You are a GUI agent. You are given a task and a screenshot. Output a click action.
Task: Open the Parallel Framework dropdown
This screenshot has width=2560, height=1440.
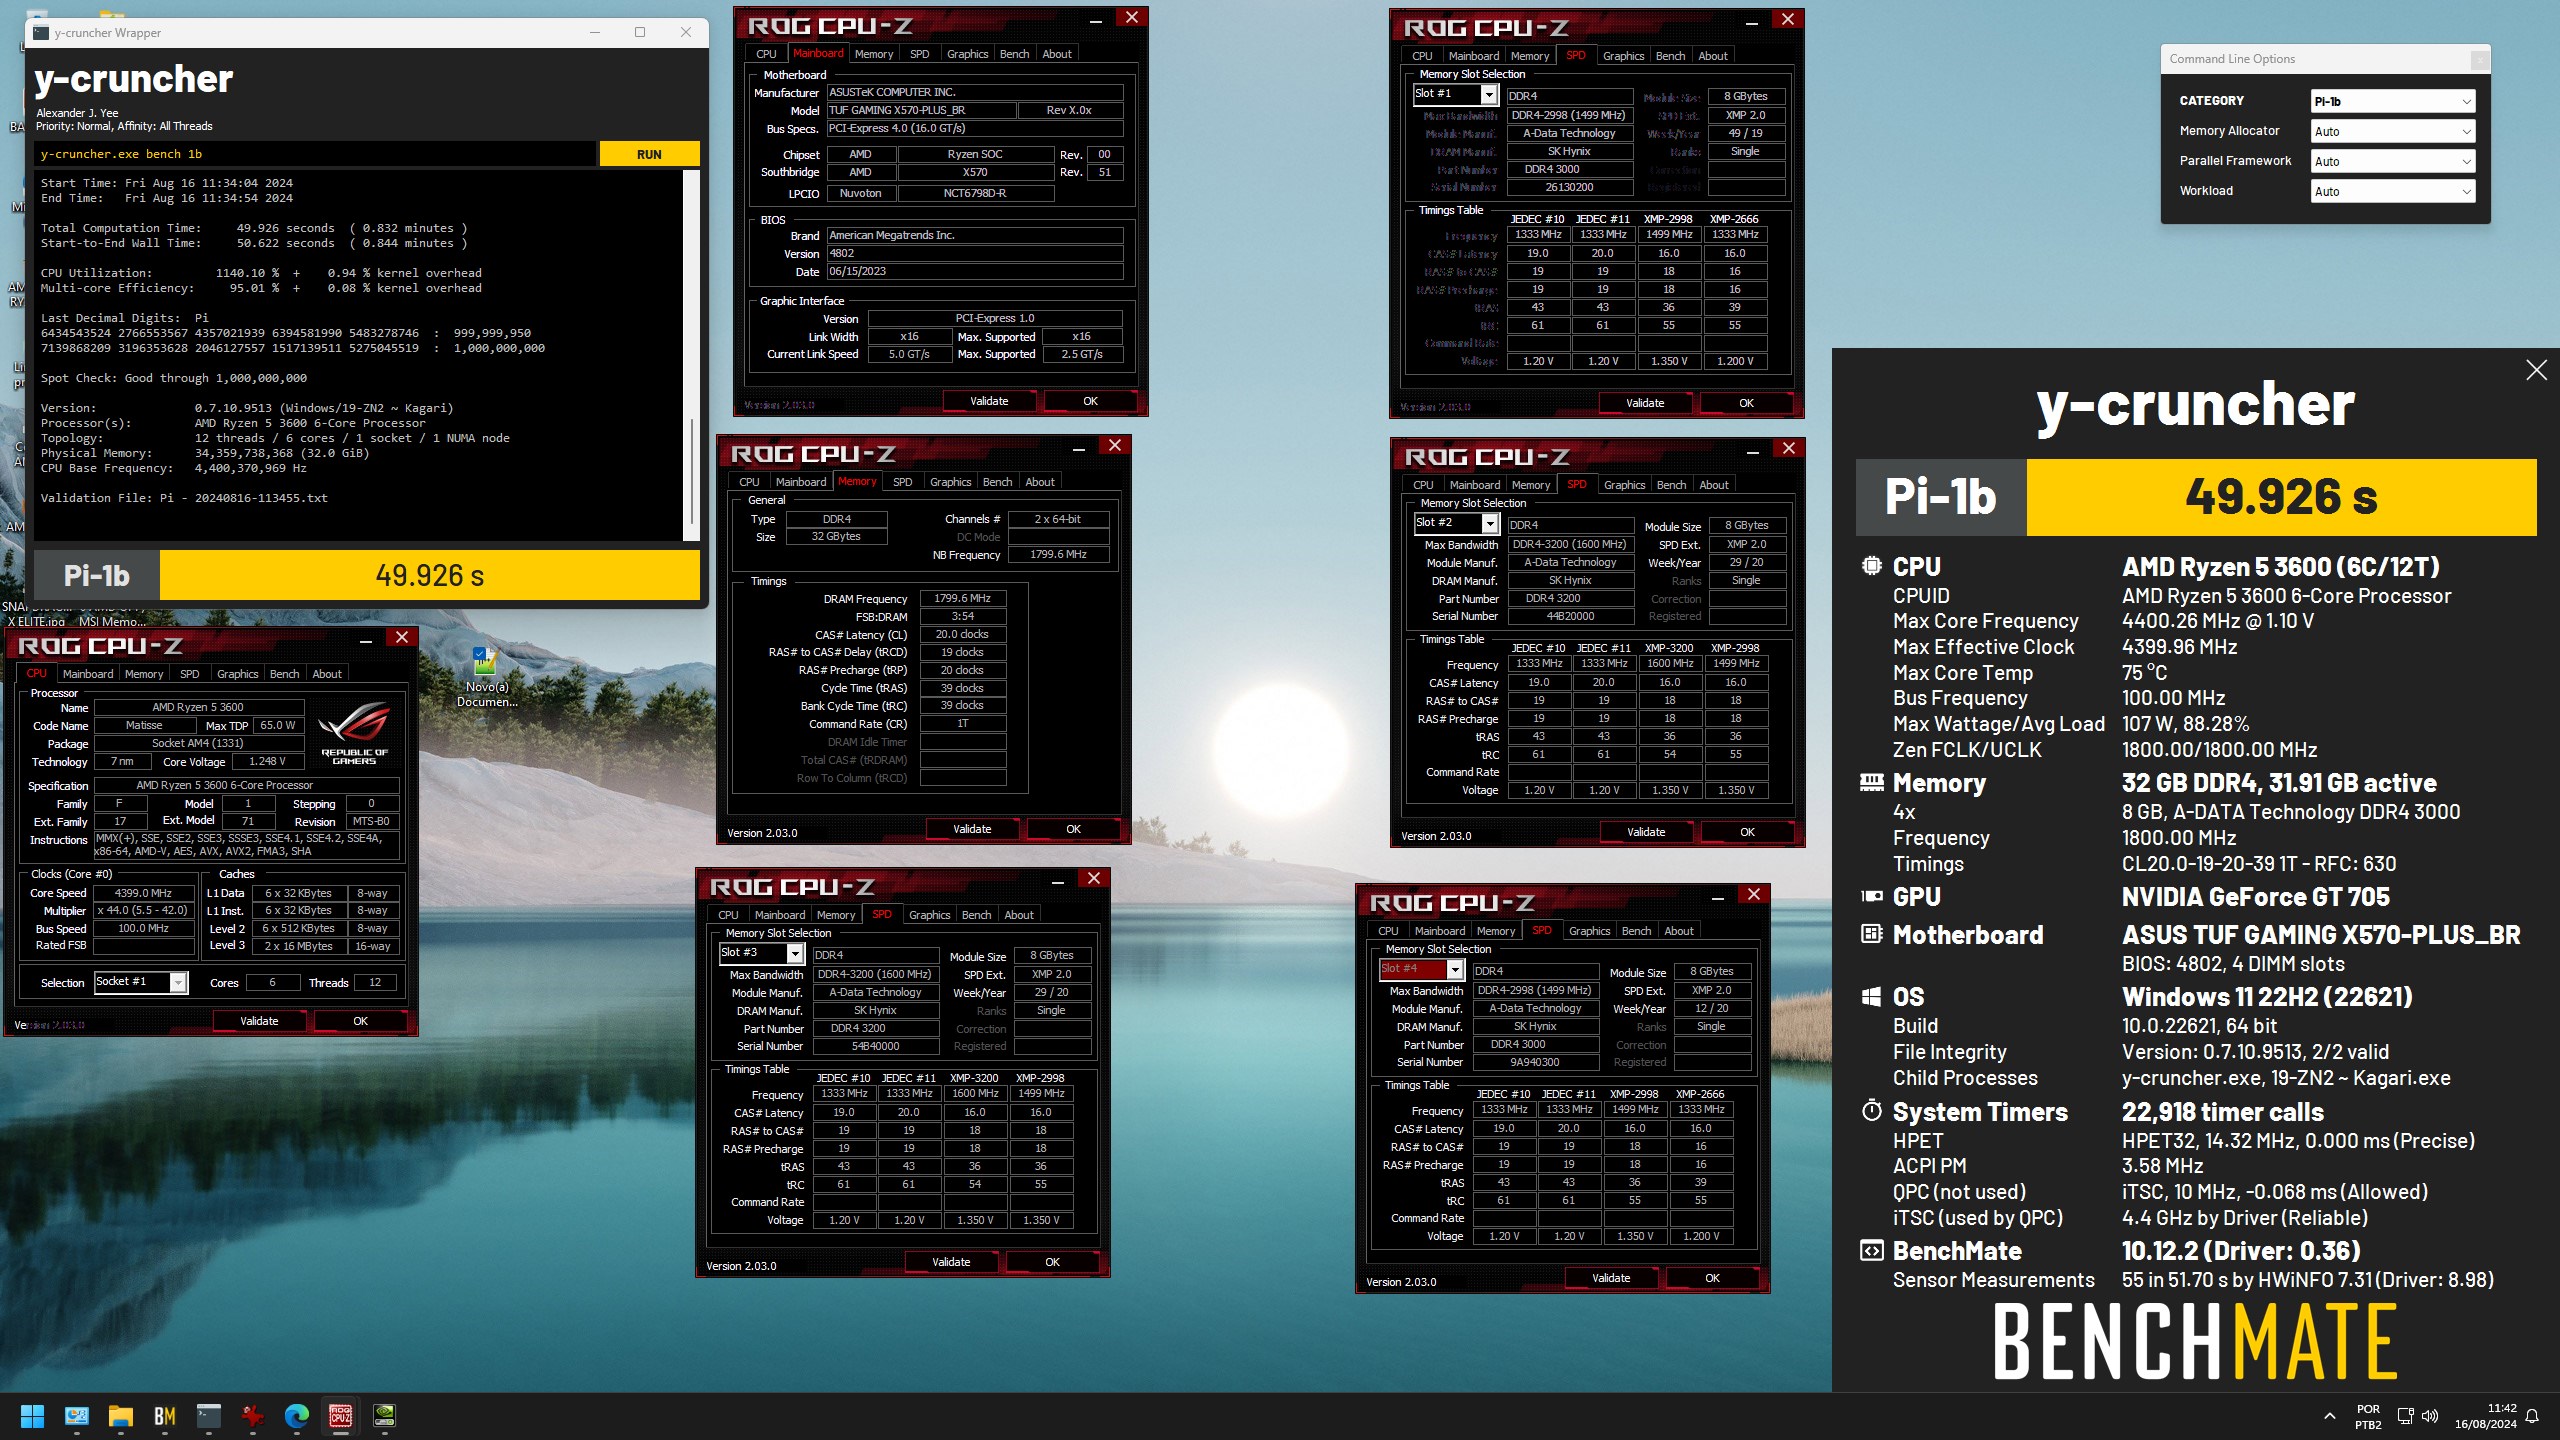pyautogui.click(x=2392, y=161)
